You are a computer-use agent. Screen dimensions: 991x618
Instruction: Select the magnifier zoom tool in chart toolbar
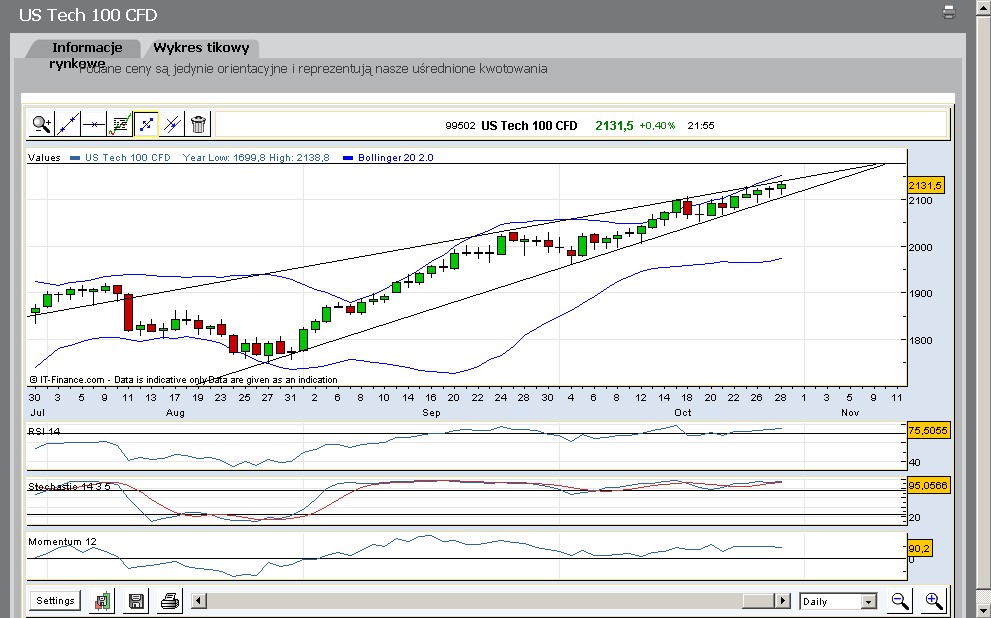pos(41,124)
